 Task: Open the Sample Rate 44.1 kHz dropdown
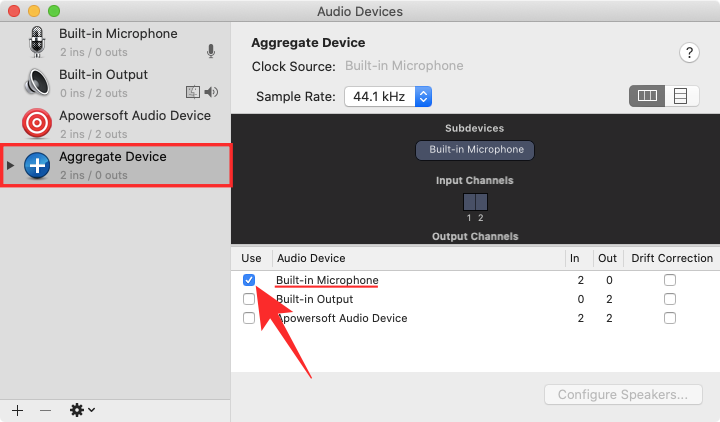pyautogui.click(x=388, y=96)
